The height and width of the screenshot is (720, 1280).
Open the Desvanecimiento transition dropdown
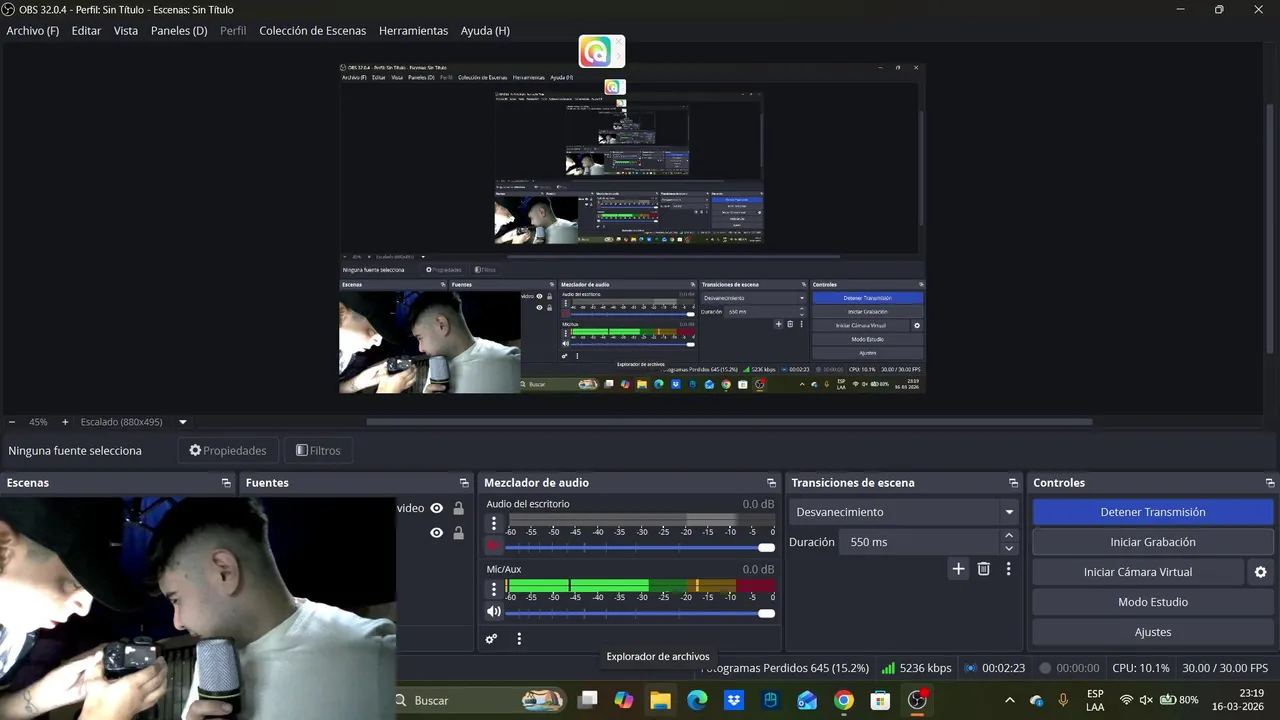[x=904, y=512]
